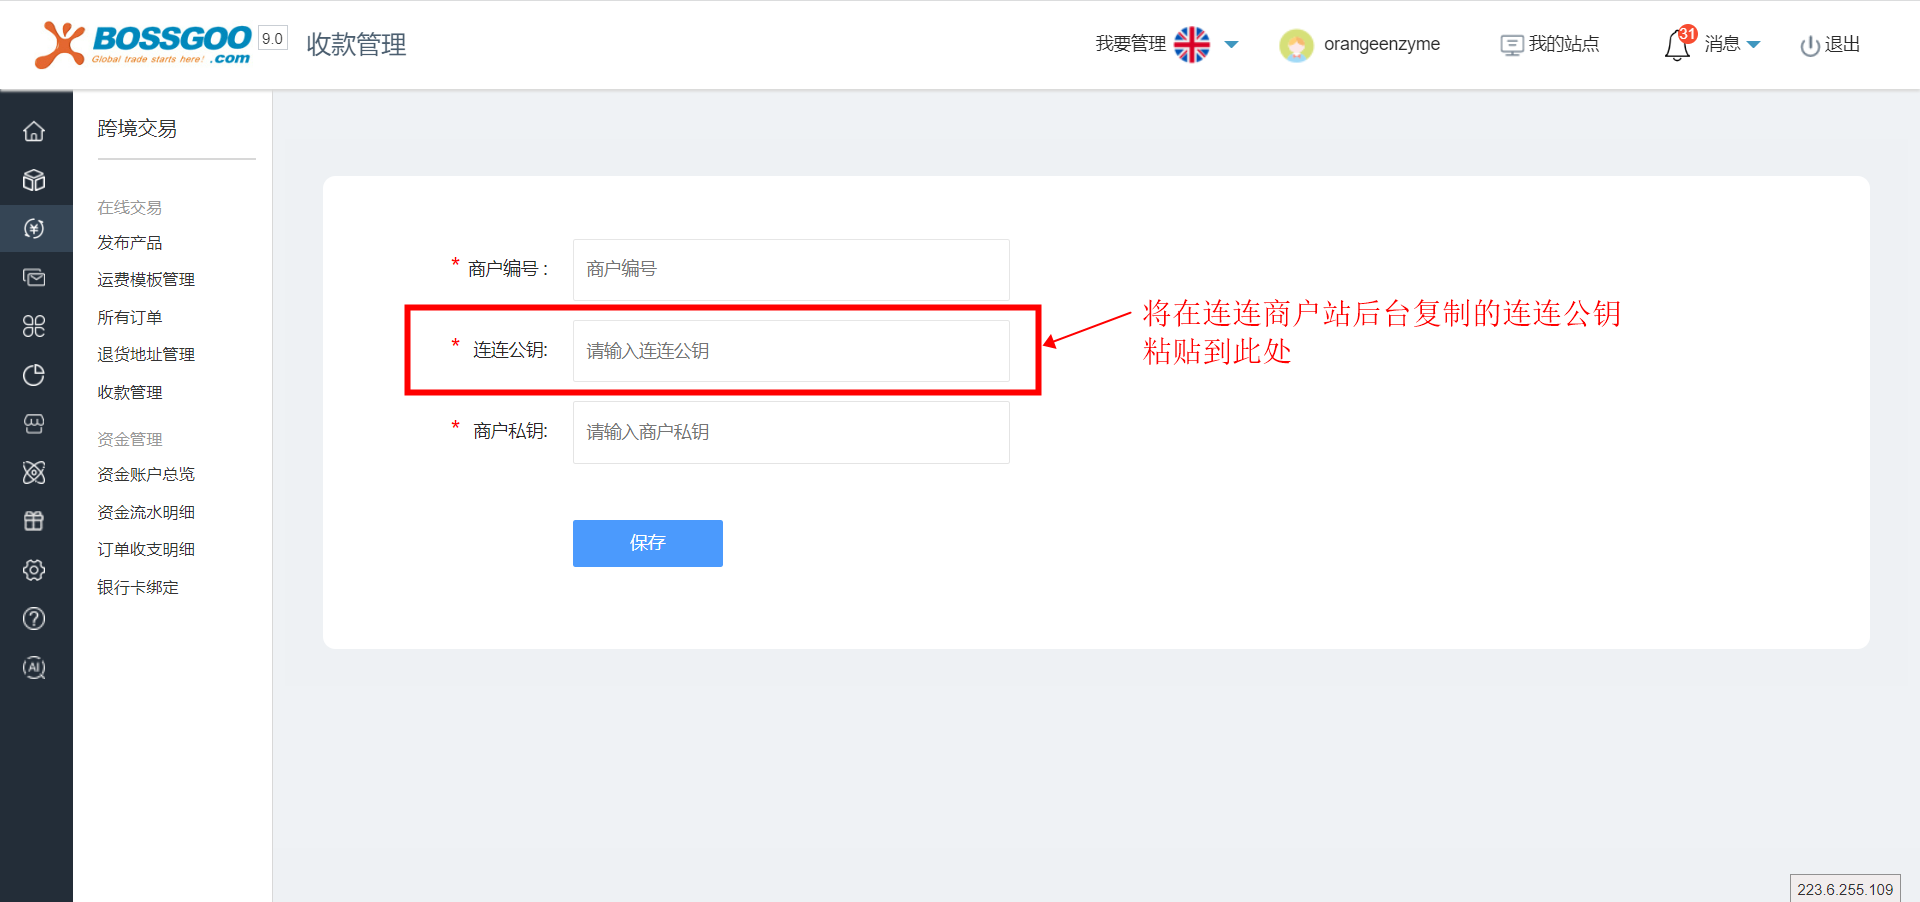The image size is (1920, 902).
Task: Click the 商户私钥 field label
Action: tap(510, 431)
